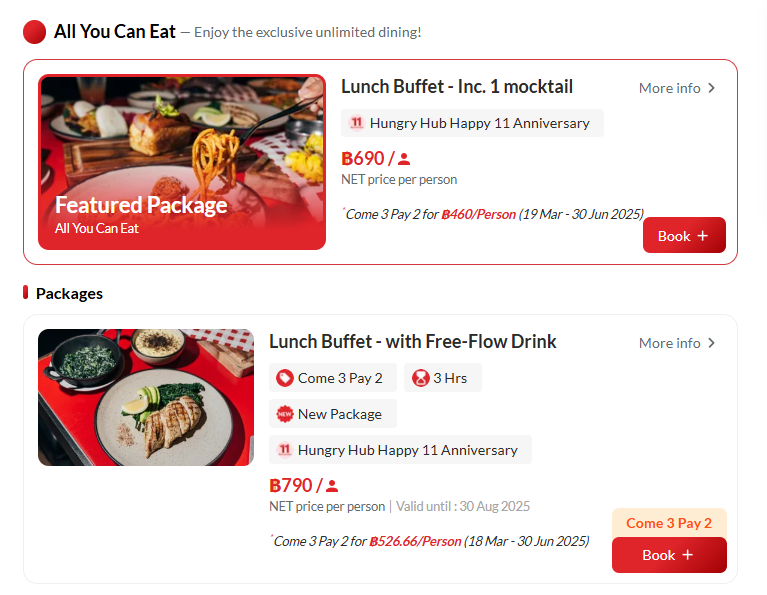Open the Featured Package food image

[182, 162]
